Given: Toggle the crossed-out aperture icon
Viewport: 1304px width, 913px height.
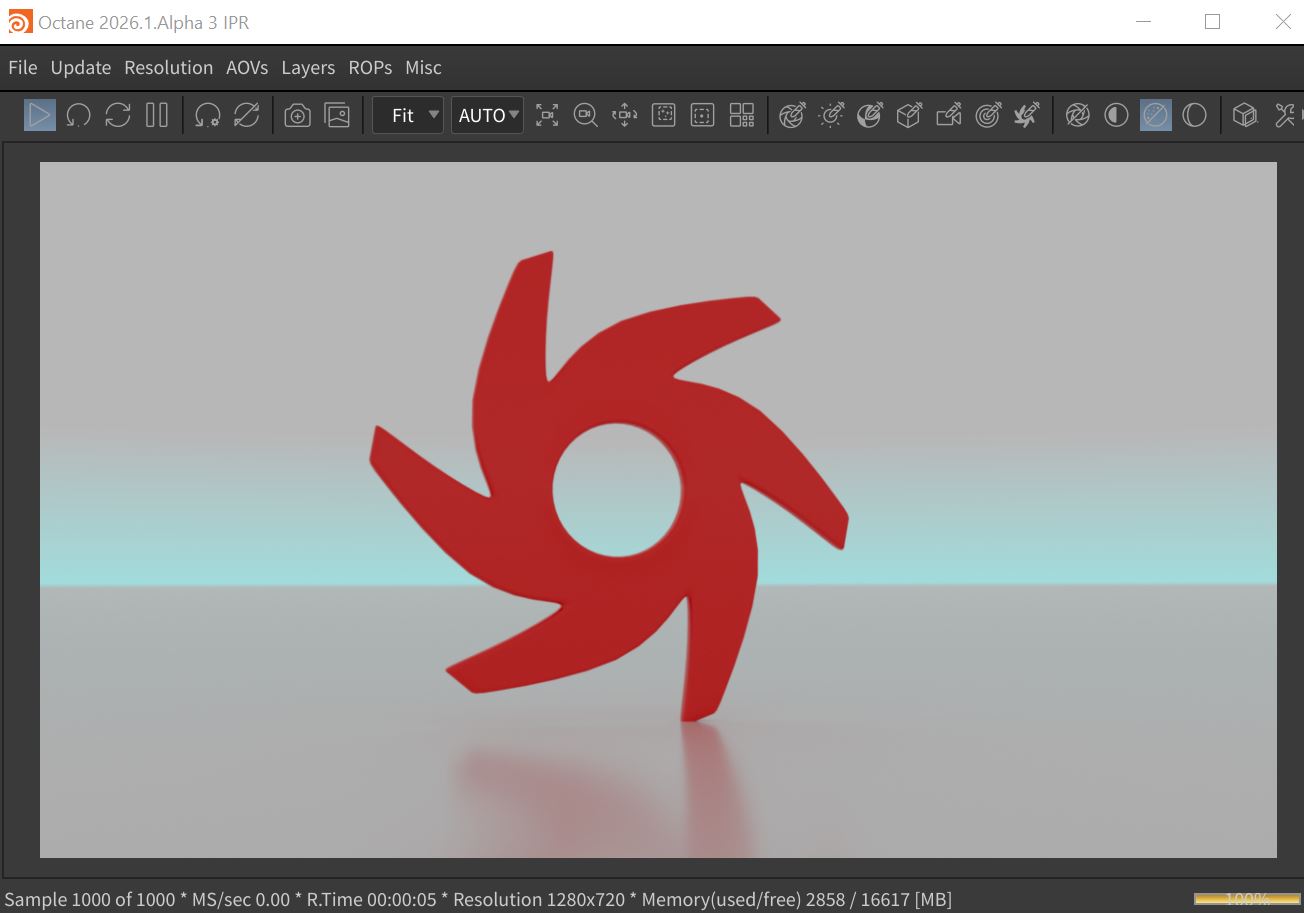Looking at the screenshot, I should coord(1077,116).
